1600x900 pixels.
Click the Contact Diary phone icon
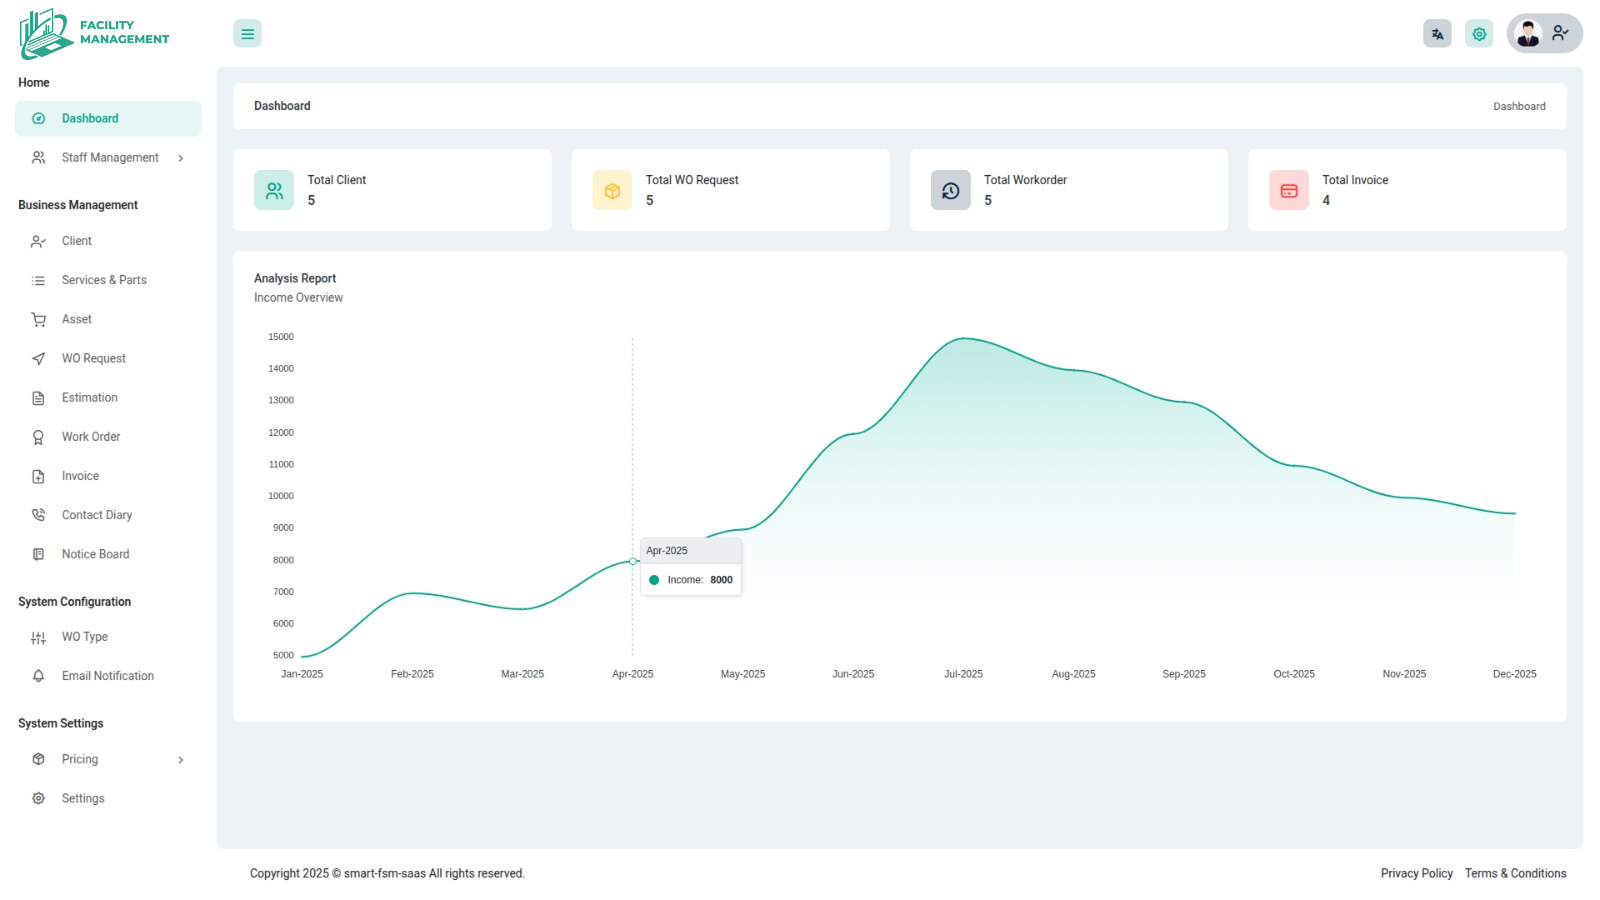point(39,515)
